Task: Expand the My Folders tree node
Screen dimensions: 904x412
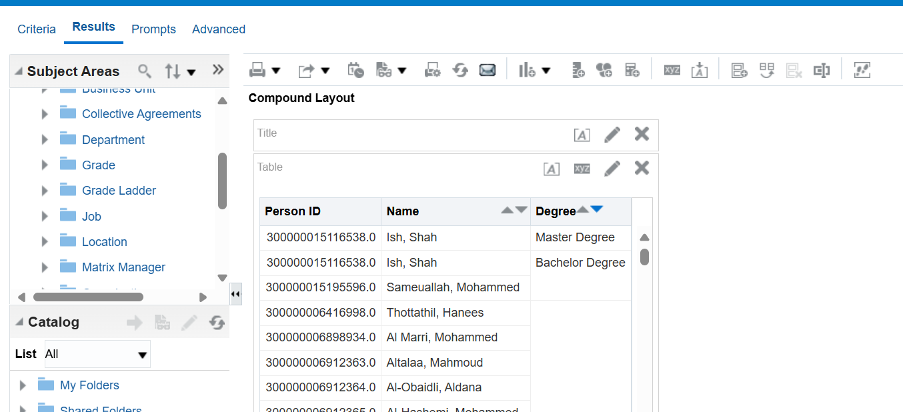Action: (x=24, y=385)
